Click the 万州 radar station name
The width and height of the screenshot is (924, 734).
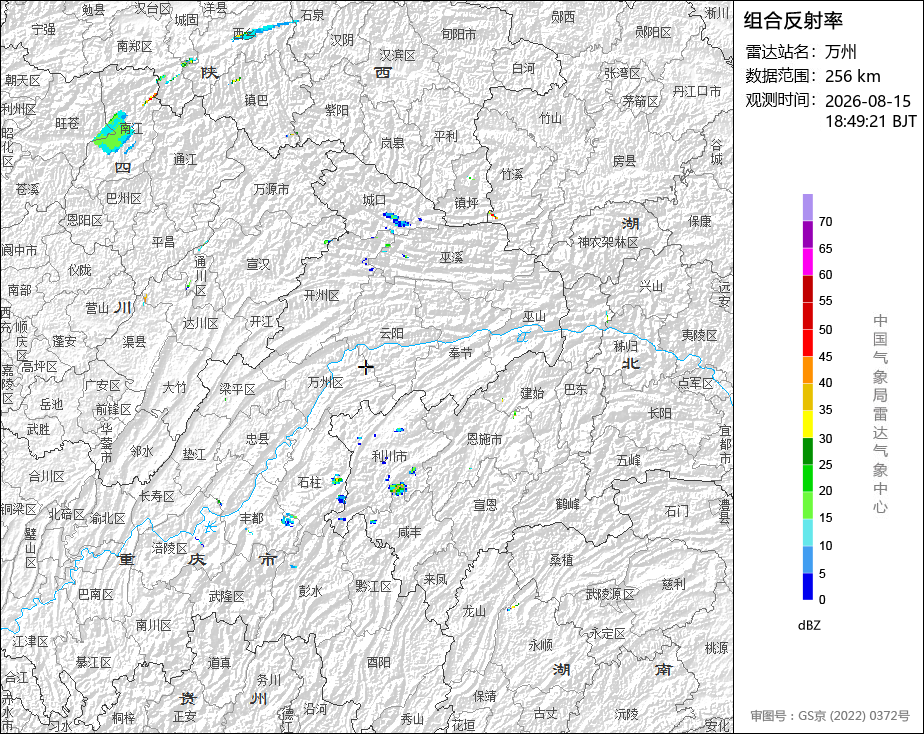click(840, 52)
